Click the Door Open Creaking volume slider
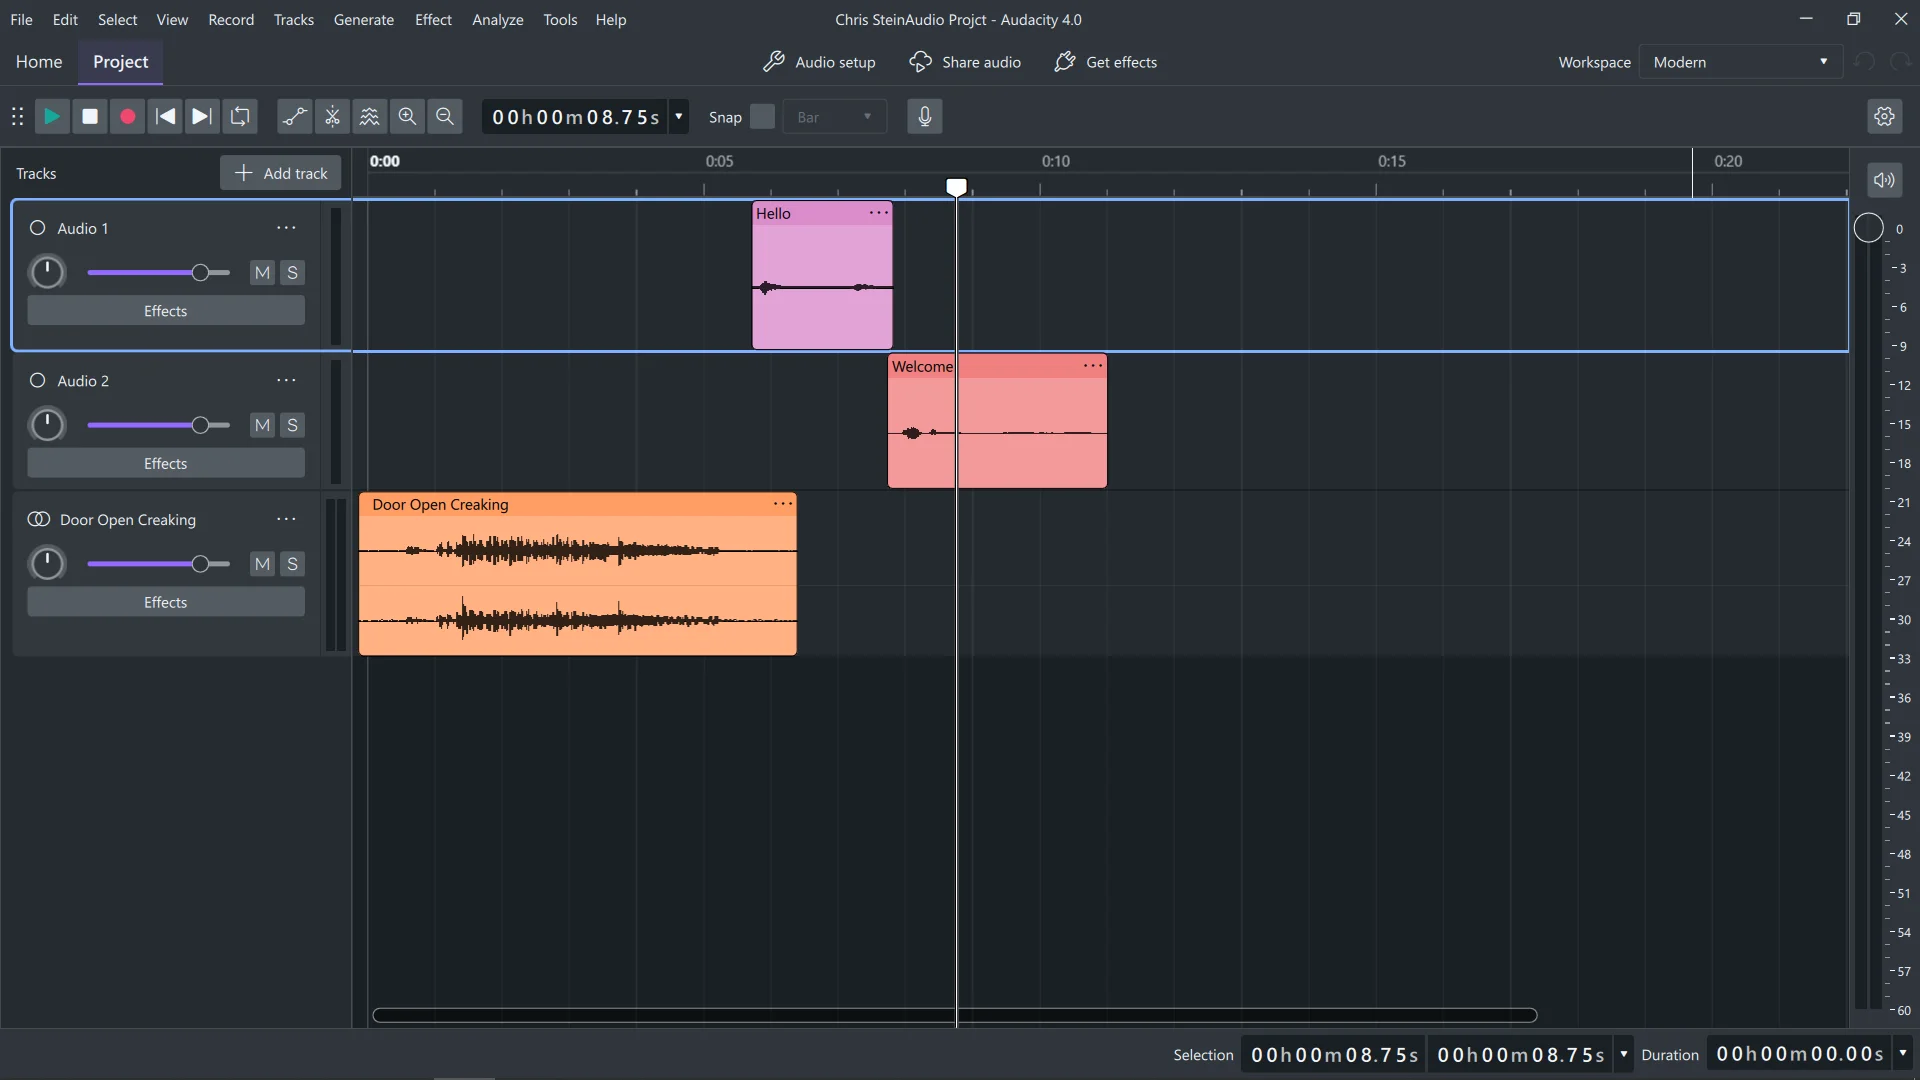The image size is (1920, 1080). (159, 564)
